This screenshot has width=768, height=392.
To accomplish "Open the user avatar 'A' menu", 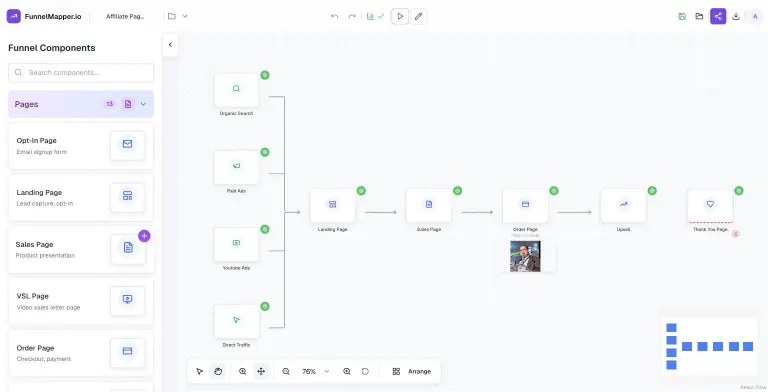I will 755,16.
